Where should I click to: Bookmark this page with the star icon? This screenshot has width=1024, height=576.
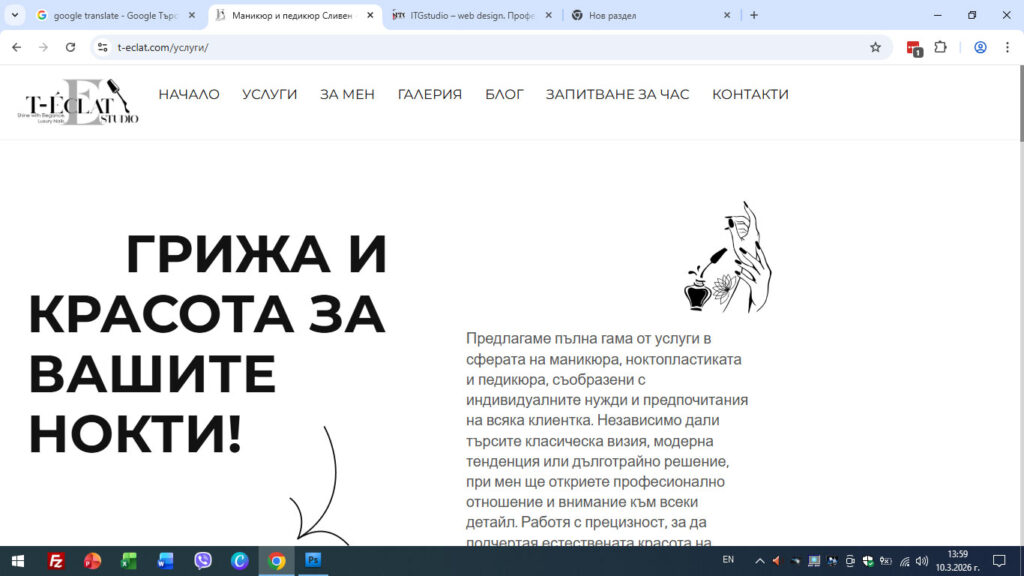pos(875,47)
